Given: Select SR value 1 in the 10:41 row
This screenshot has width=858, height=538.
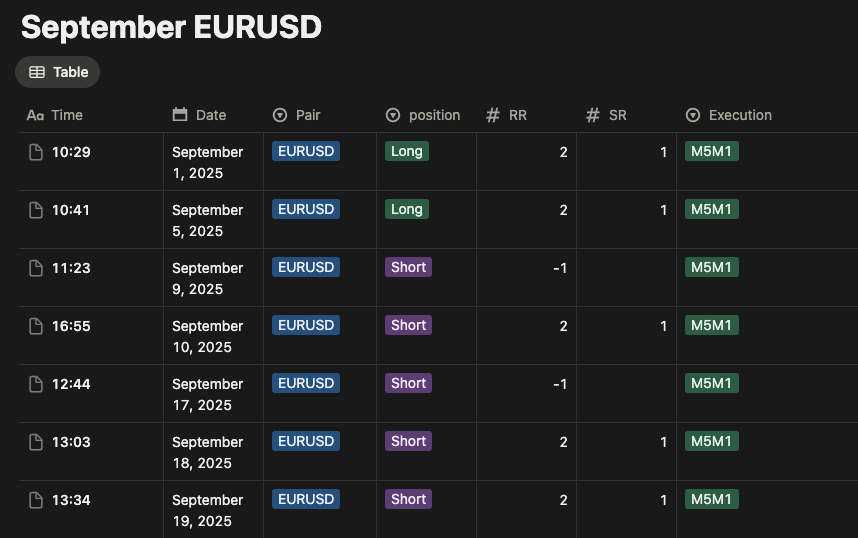Looking at the screenshot, I should [x=664, y=210].
